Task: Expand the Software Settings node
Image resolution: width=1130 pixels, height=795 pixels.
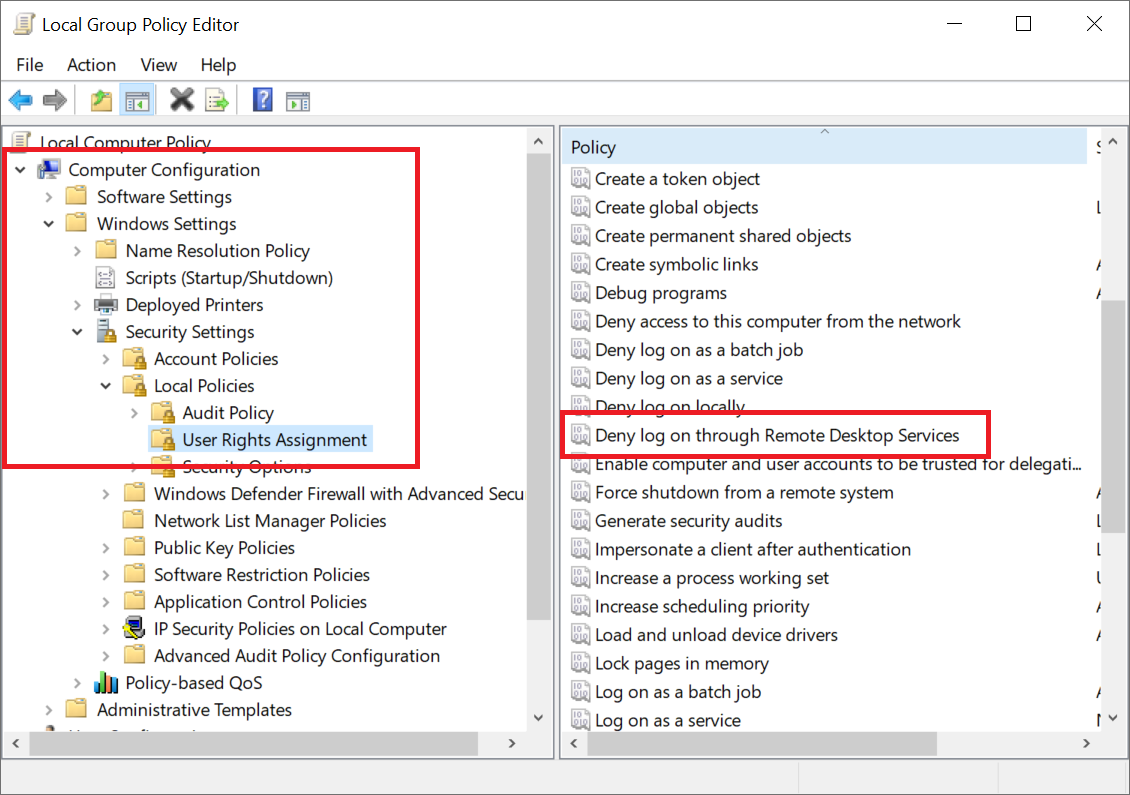Action: pos(49,197)
